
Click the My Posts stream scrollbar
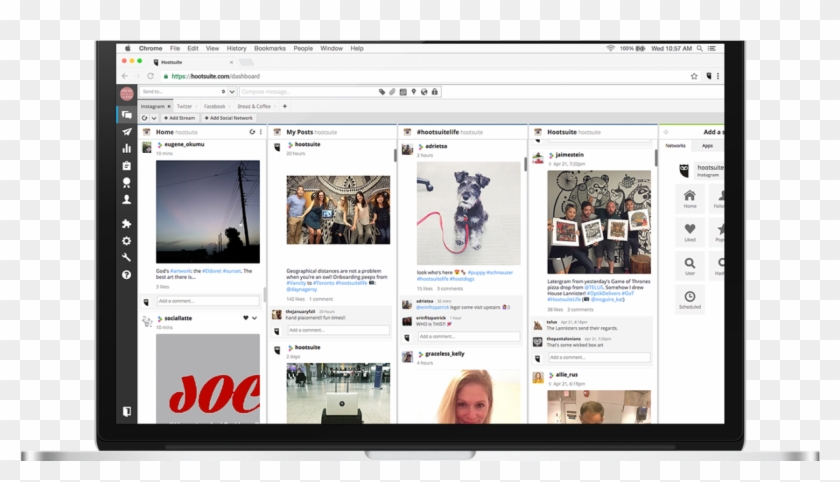click(395, 155)
